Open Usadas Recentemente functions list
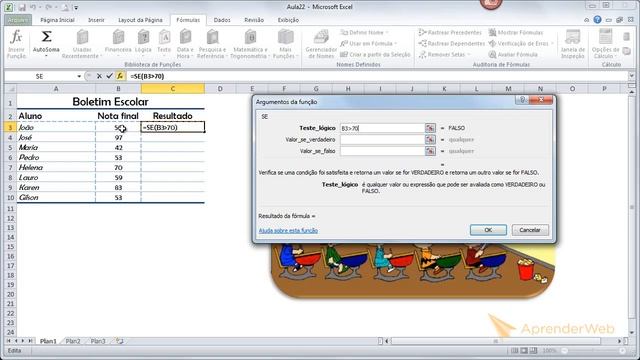This screenshot has width=640, height=360. (x=82, y=44)
